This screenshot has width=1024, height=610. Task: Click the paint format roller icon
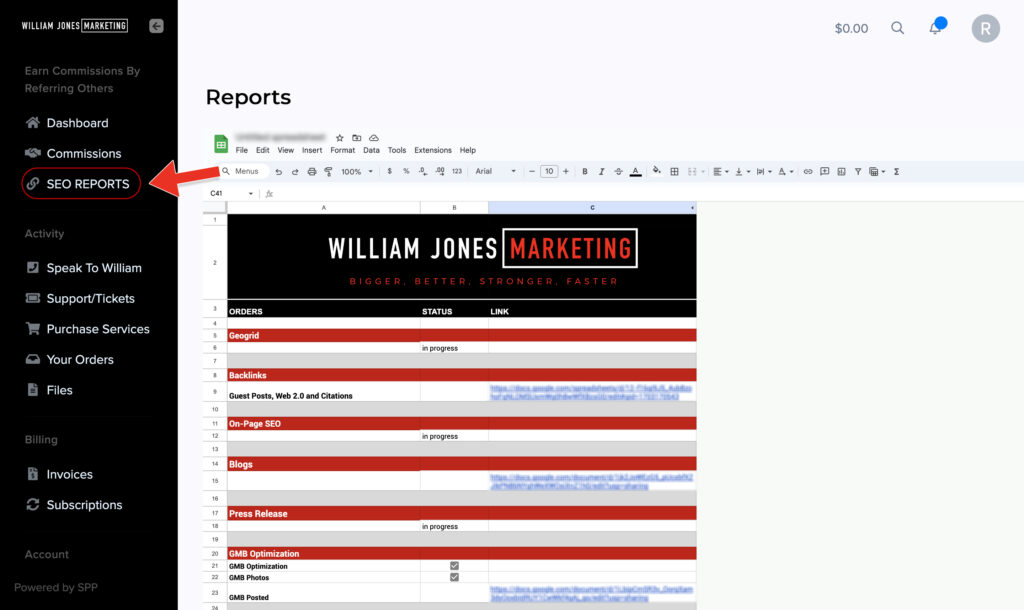pyautogui.click(x=329, y=172)
